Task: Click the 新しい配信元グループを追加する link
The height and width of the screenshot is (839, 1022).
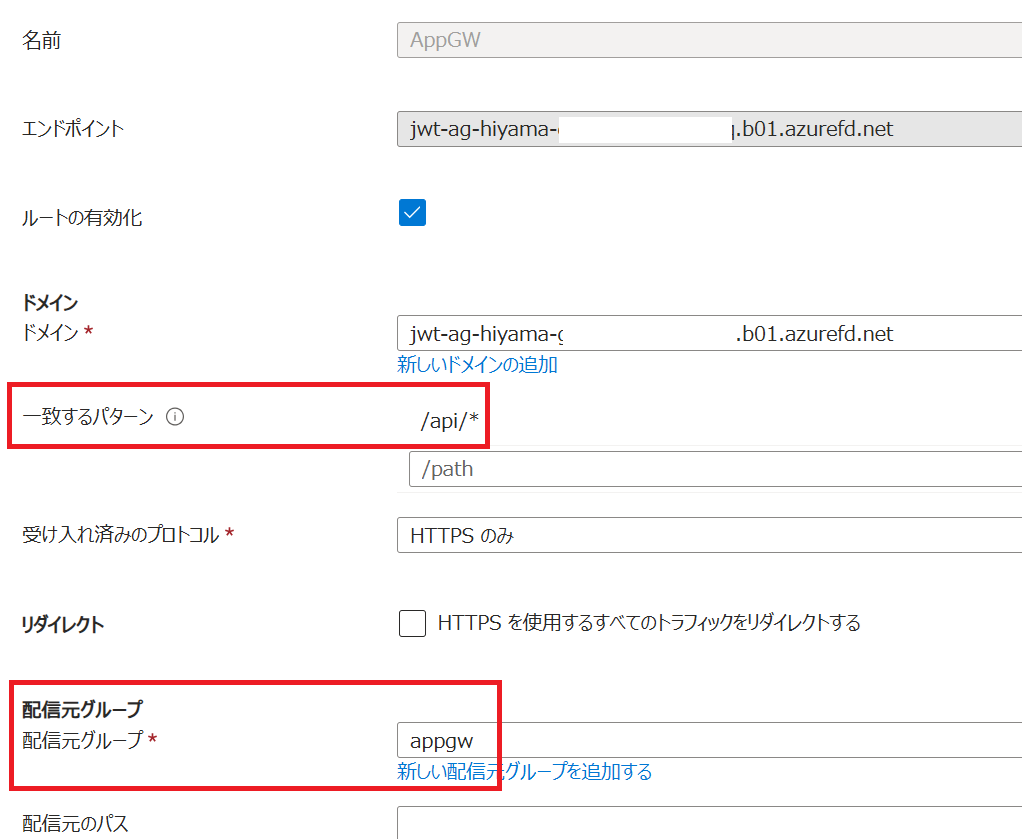Action: [x=525, y=771]
